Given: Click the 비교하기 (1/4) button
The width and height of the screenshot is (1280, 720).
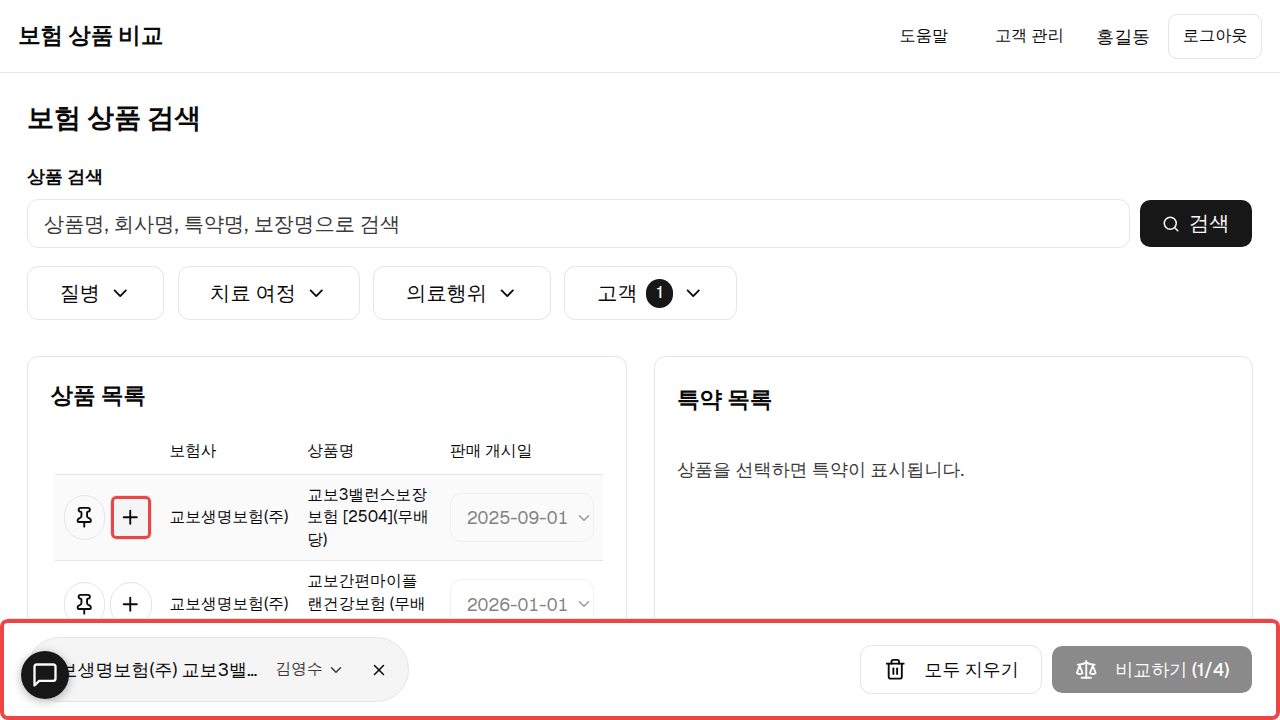Looking at the screenshot, I should point(1152,670).
